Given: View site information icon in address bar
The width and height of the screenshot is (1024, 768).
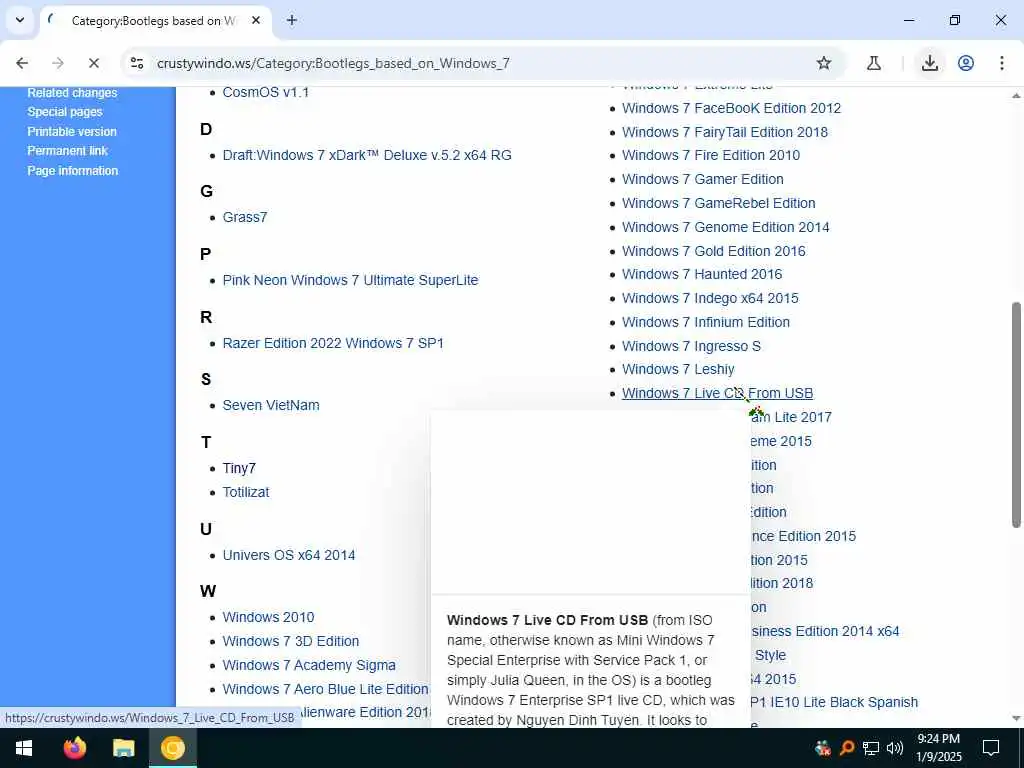Looking at the screenshot, I should click(136, 63).
